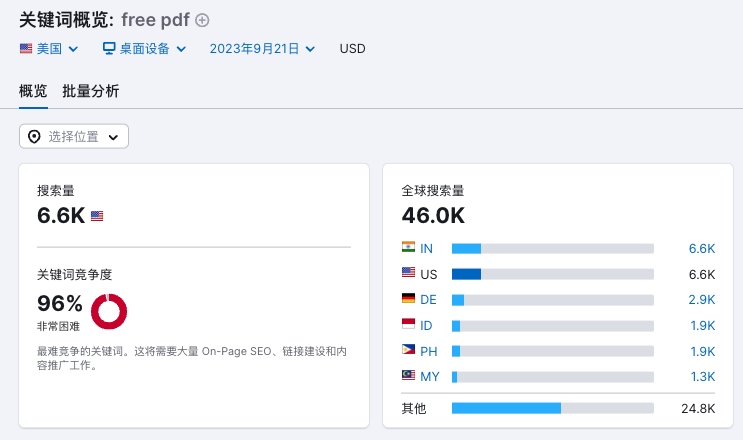Open the 选择位置 location selector
The height and width of the screenshot is (440, 743).
[74, 137]
